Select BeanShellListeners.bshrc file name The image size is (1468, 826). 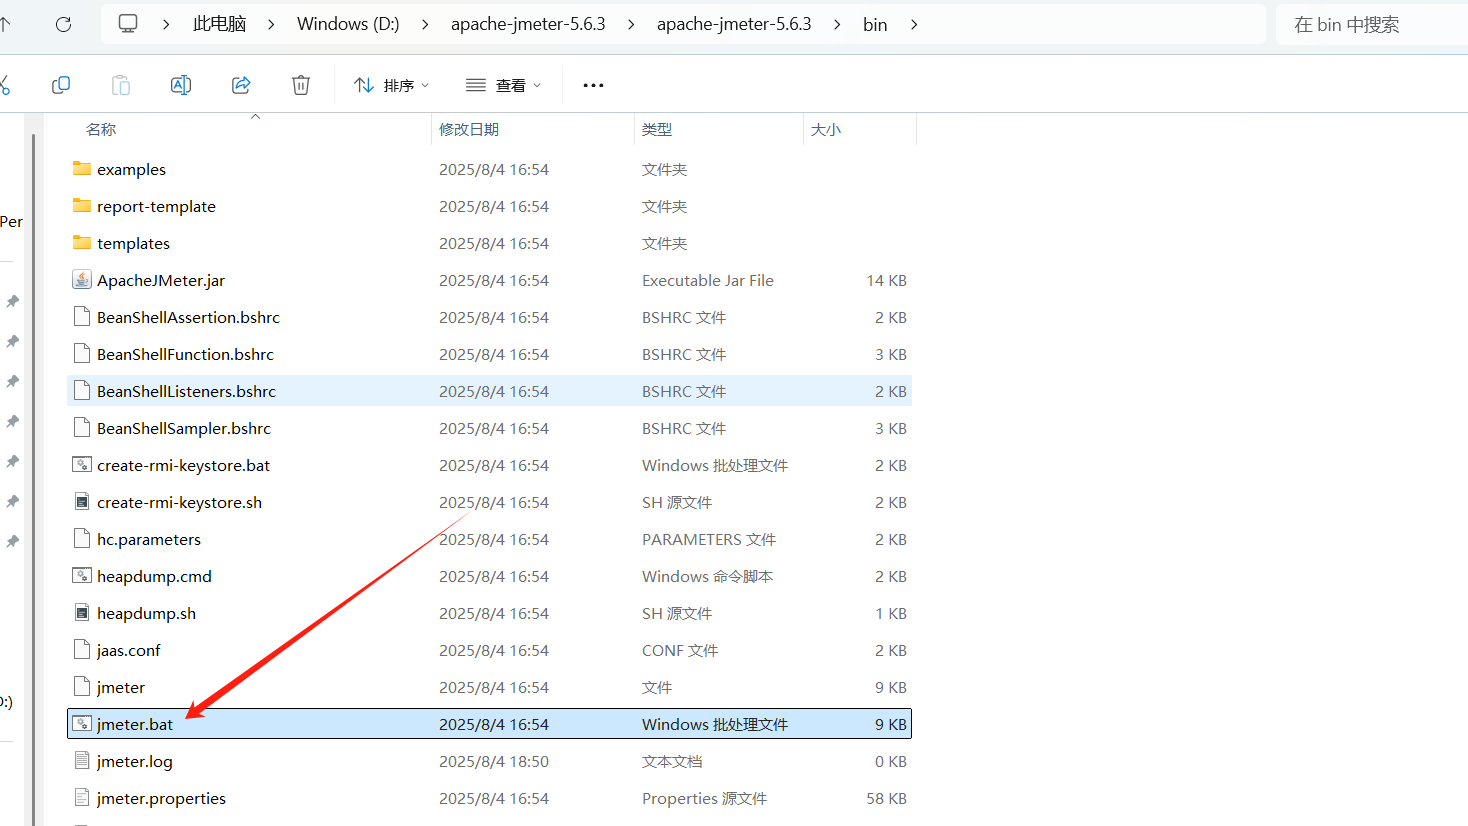pyautogui.click(x=186, y=391)
